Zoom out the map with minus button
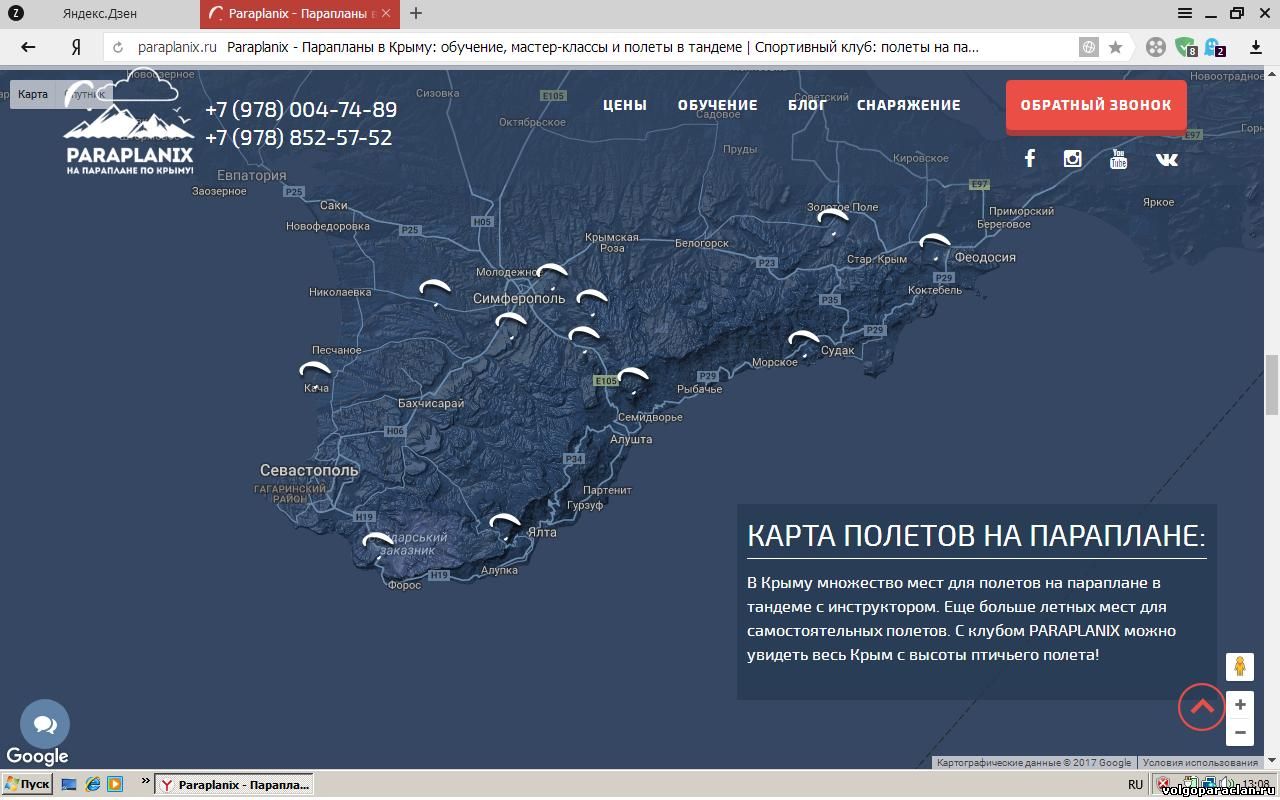Image resolution: width=1280 pixels, height=800 pixels. (1240, 732)
